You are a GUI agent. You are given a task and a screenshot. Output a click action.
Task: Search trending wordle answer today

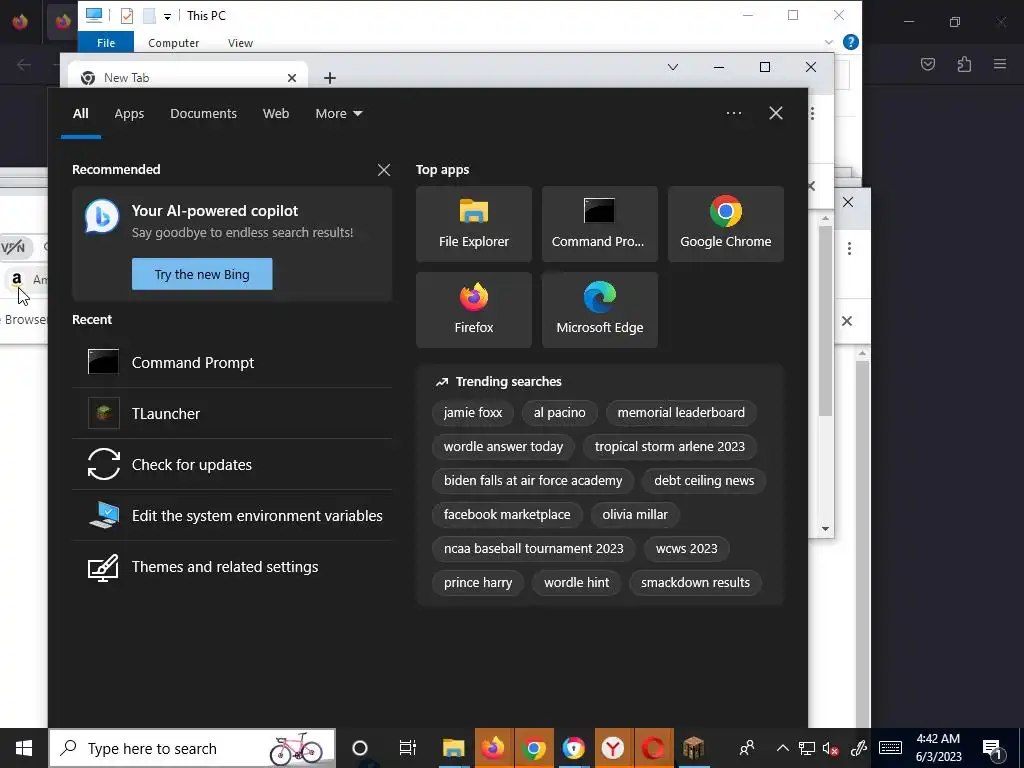point(504,447)
